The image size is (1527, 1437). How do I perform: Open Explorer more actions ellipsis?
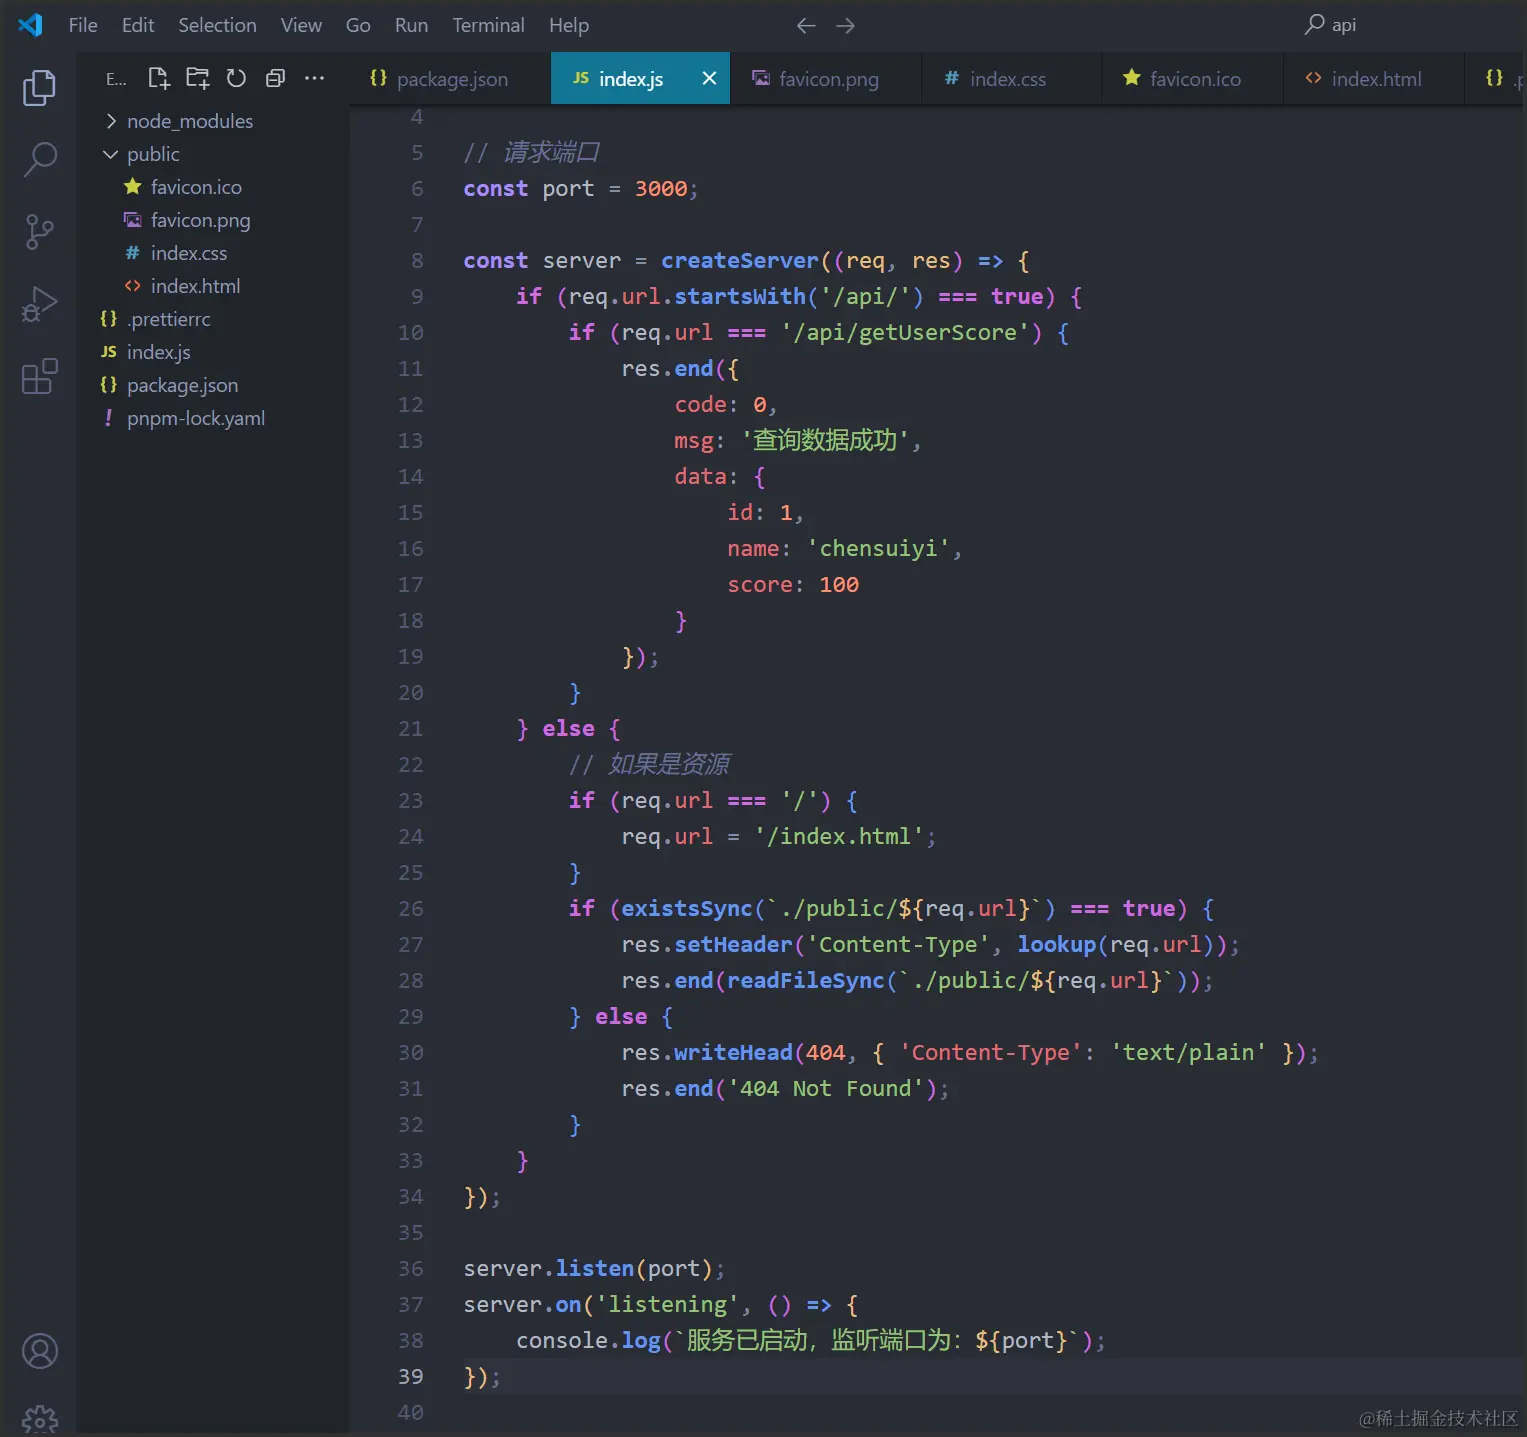(314, 78)
